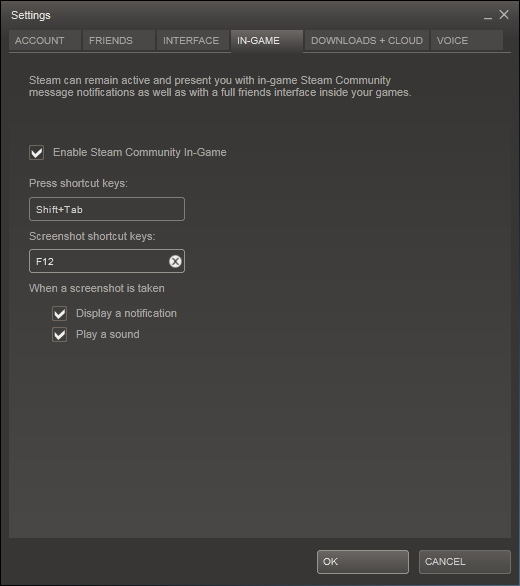
Task: Click 'When a screenshot is taken' text
Action: tap(97, 288)
